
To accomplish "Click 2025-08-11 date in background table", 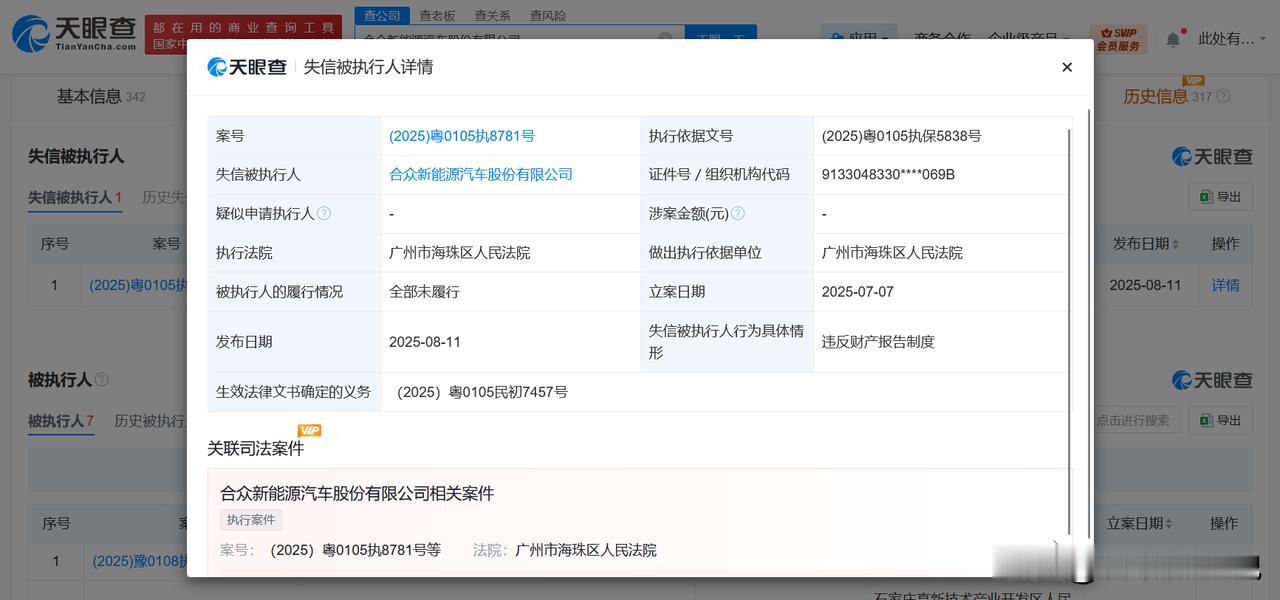I will pos(1145,285).
